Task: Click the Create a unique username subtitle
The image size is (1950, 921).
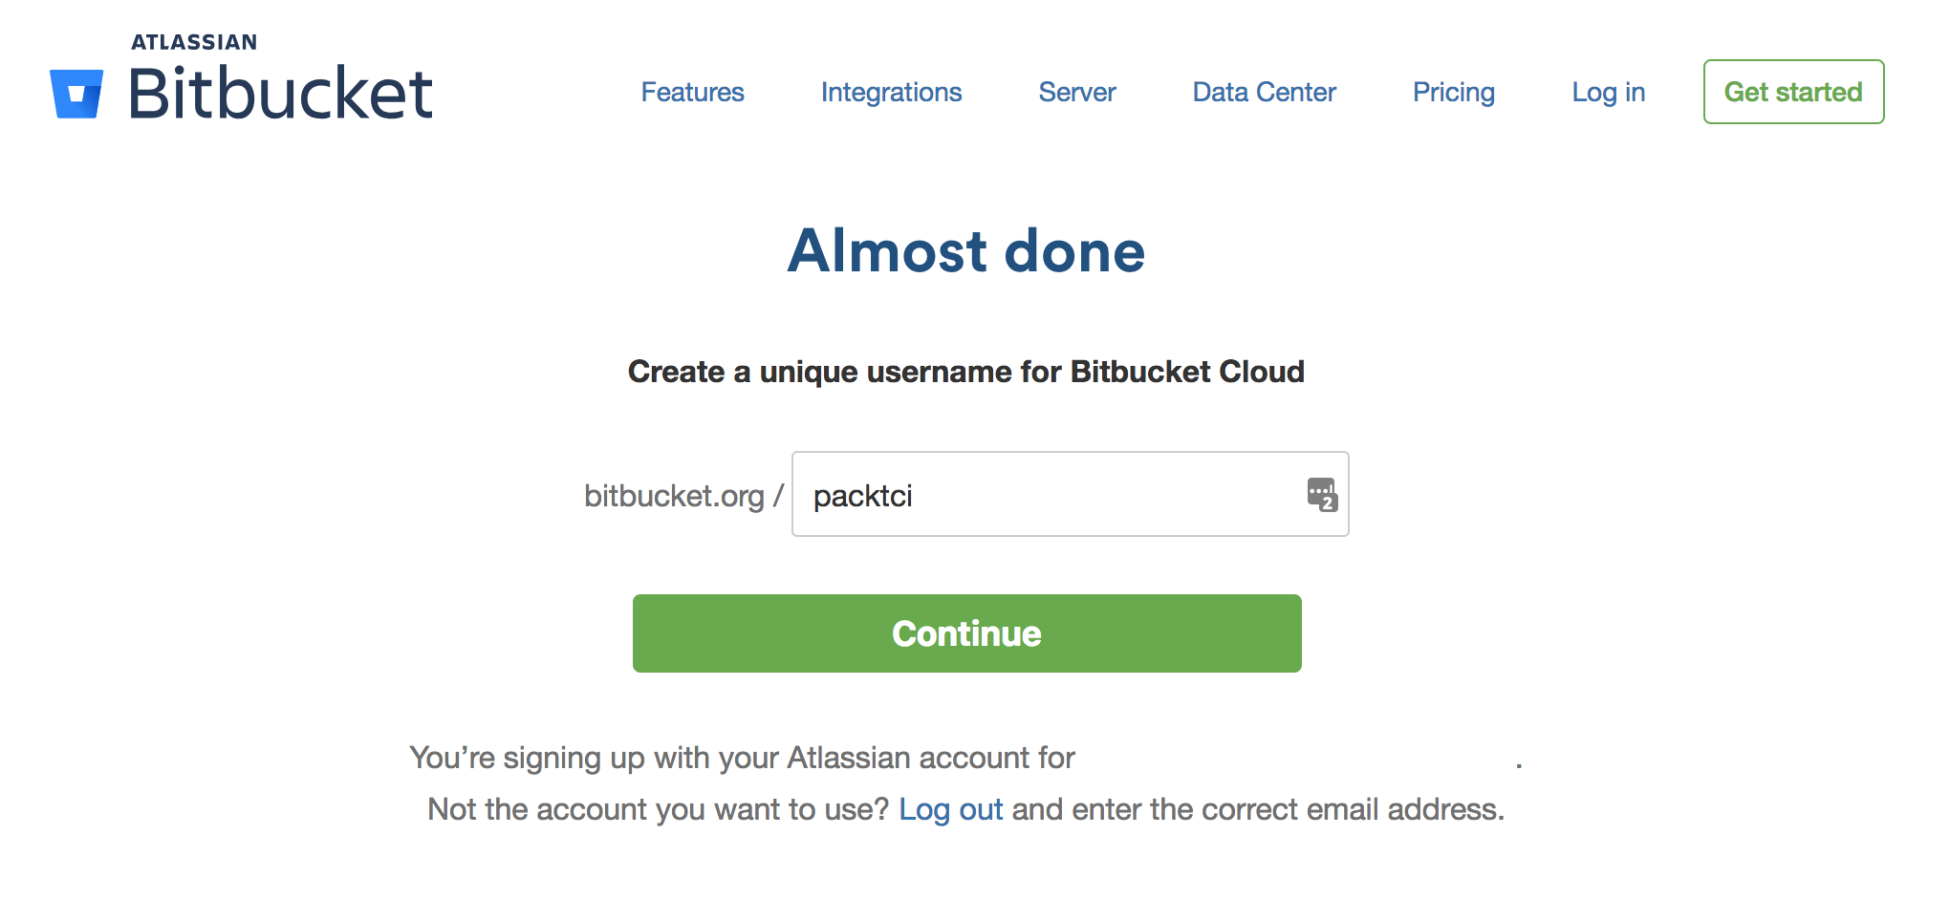Action: pyautogui.click(x=966, y=372)
